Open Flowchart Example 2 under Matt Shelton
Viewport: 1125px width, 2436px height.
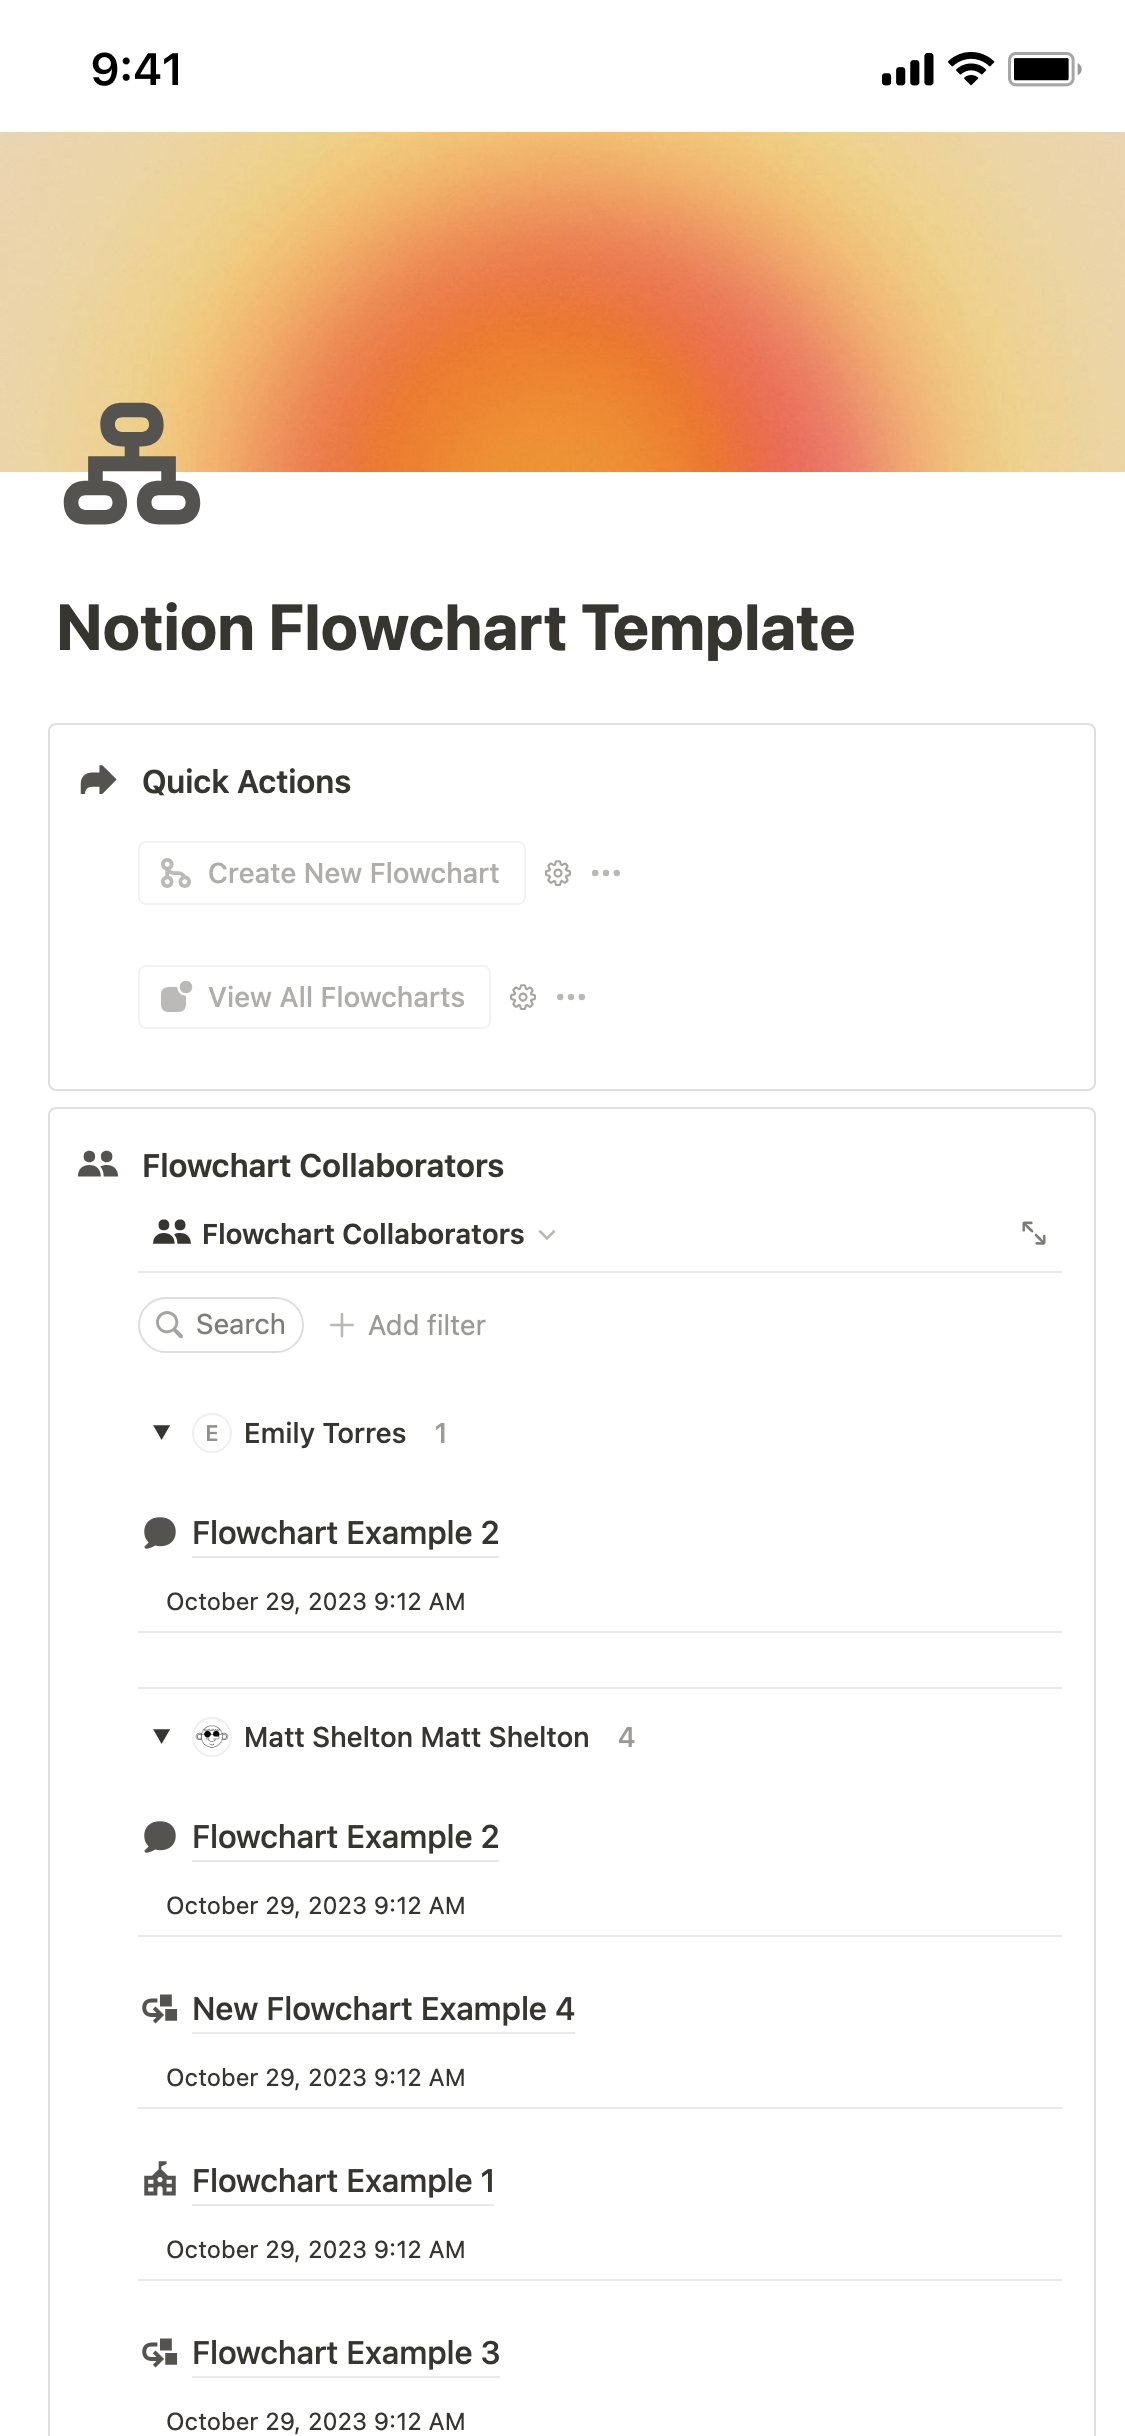click(x=345, y=1836)
